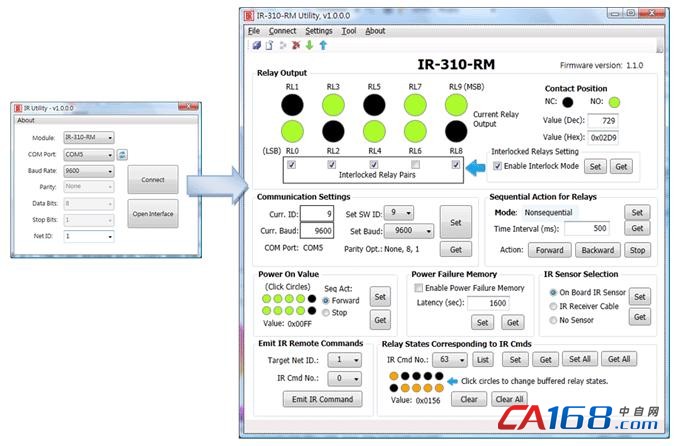Image resolution: width=678 pixels, height=446 pixels.
Task: Open the Connect menu
Action: (x=282, y=31)
